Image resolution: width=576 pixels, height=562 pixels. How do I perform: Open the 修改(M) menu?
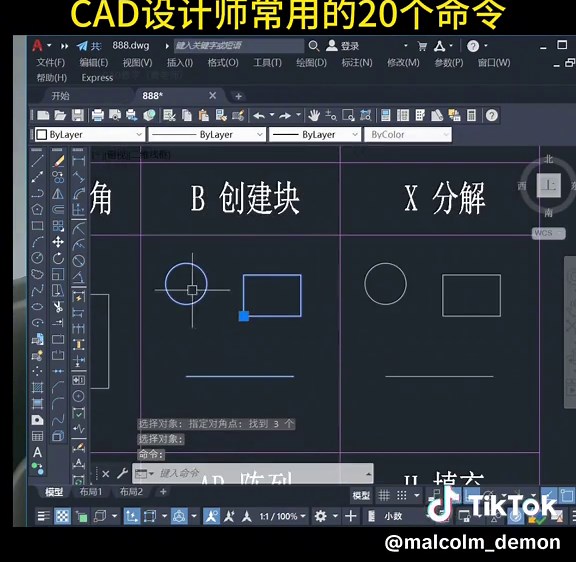tap(403, 63)
